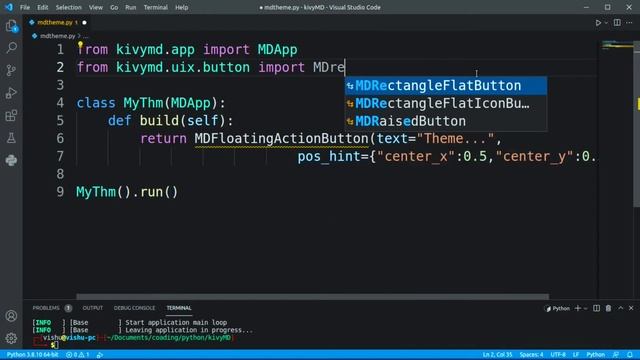Switch to the Debug Console tab
Image resolution: width=640 pixels, height=360 pixels.
click(x=134, y=308)
